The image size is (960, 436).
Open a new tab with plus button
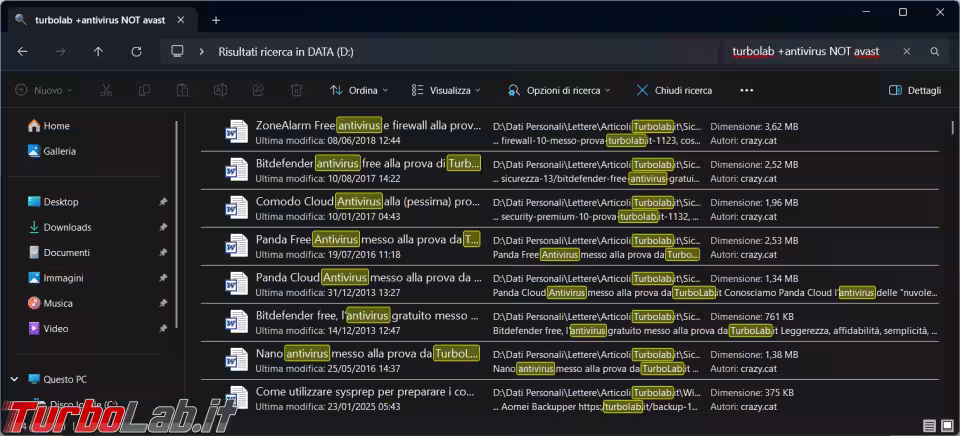pos(216,20)
